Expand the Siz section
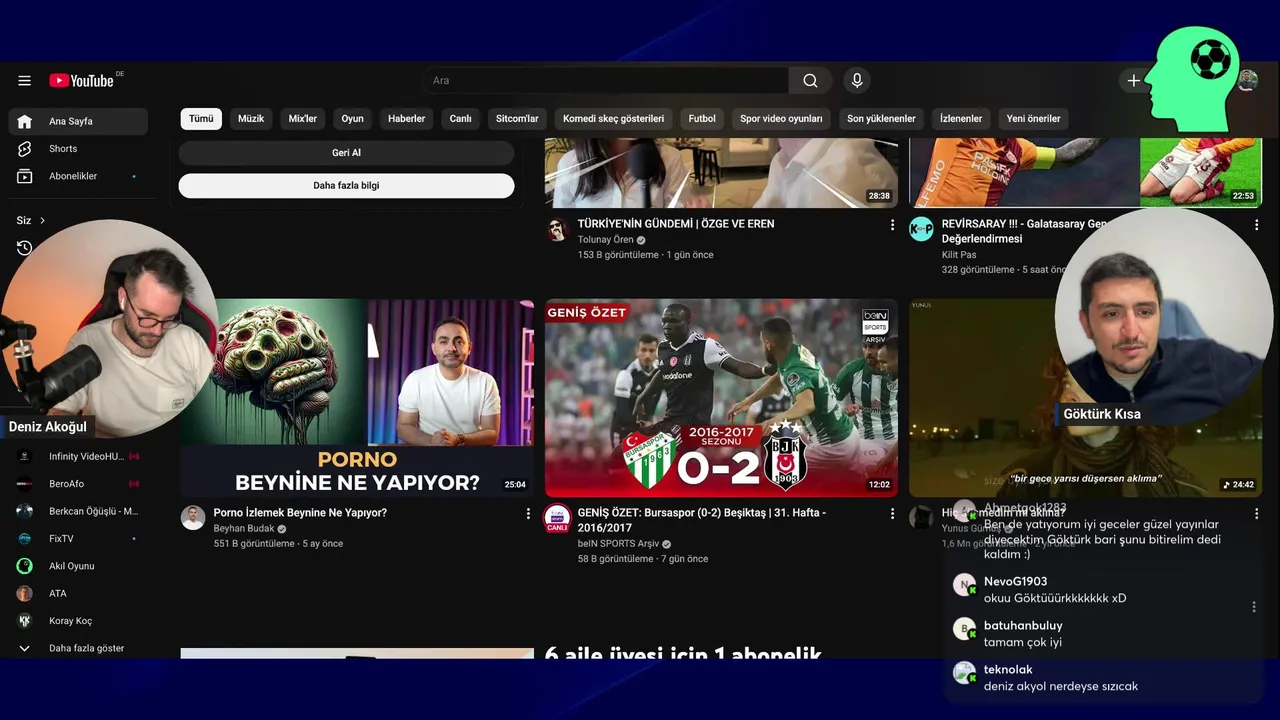This screenshot has width=1280, height=720. click(31, 220)
